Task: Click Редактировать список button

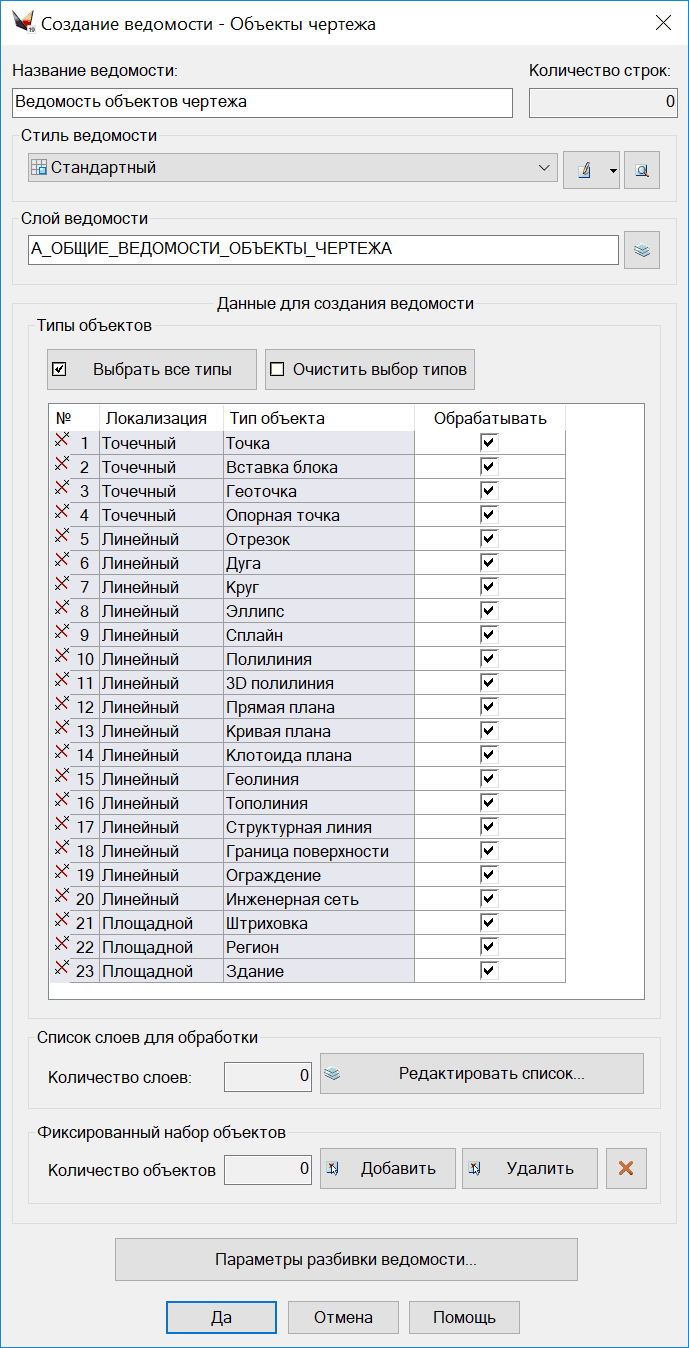Action: [482, 1074]
